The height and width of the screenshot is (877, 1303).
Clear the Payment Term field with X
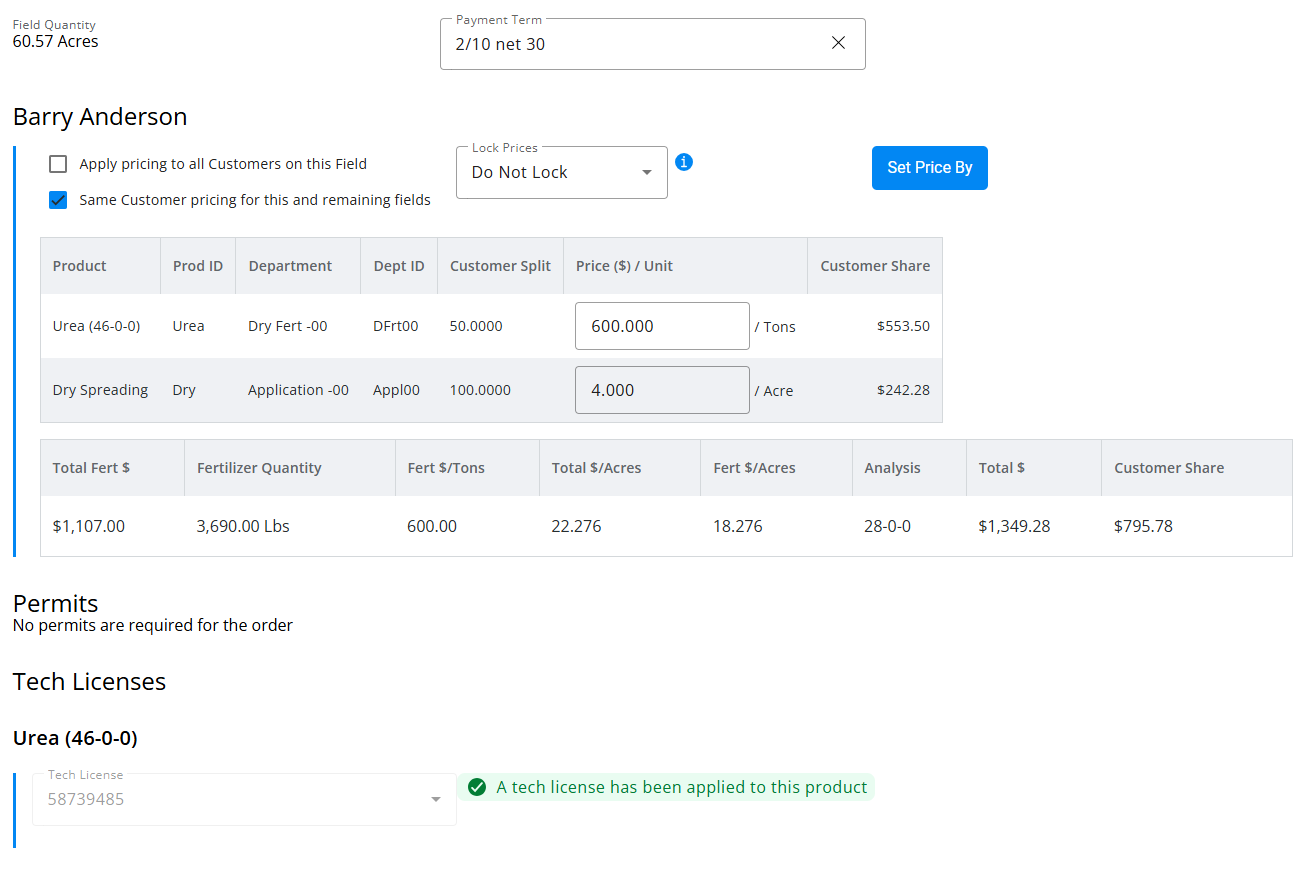pyautogui.click(x=838, y=43)
